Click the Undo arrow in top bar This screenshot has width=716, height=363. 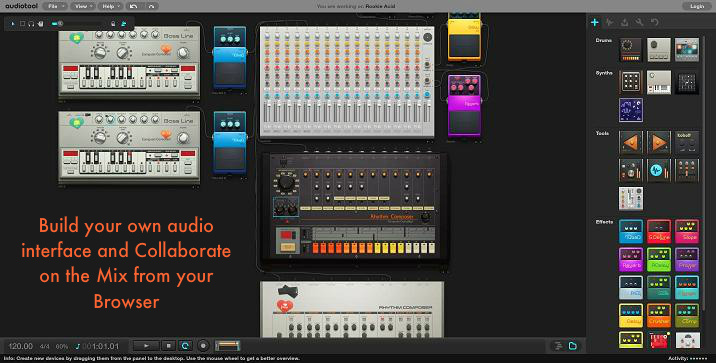coord(133,6)
